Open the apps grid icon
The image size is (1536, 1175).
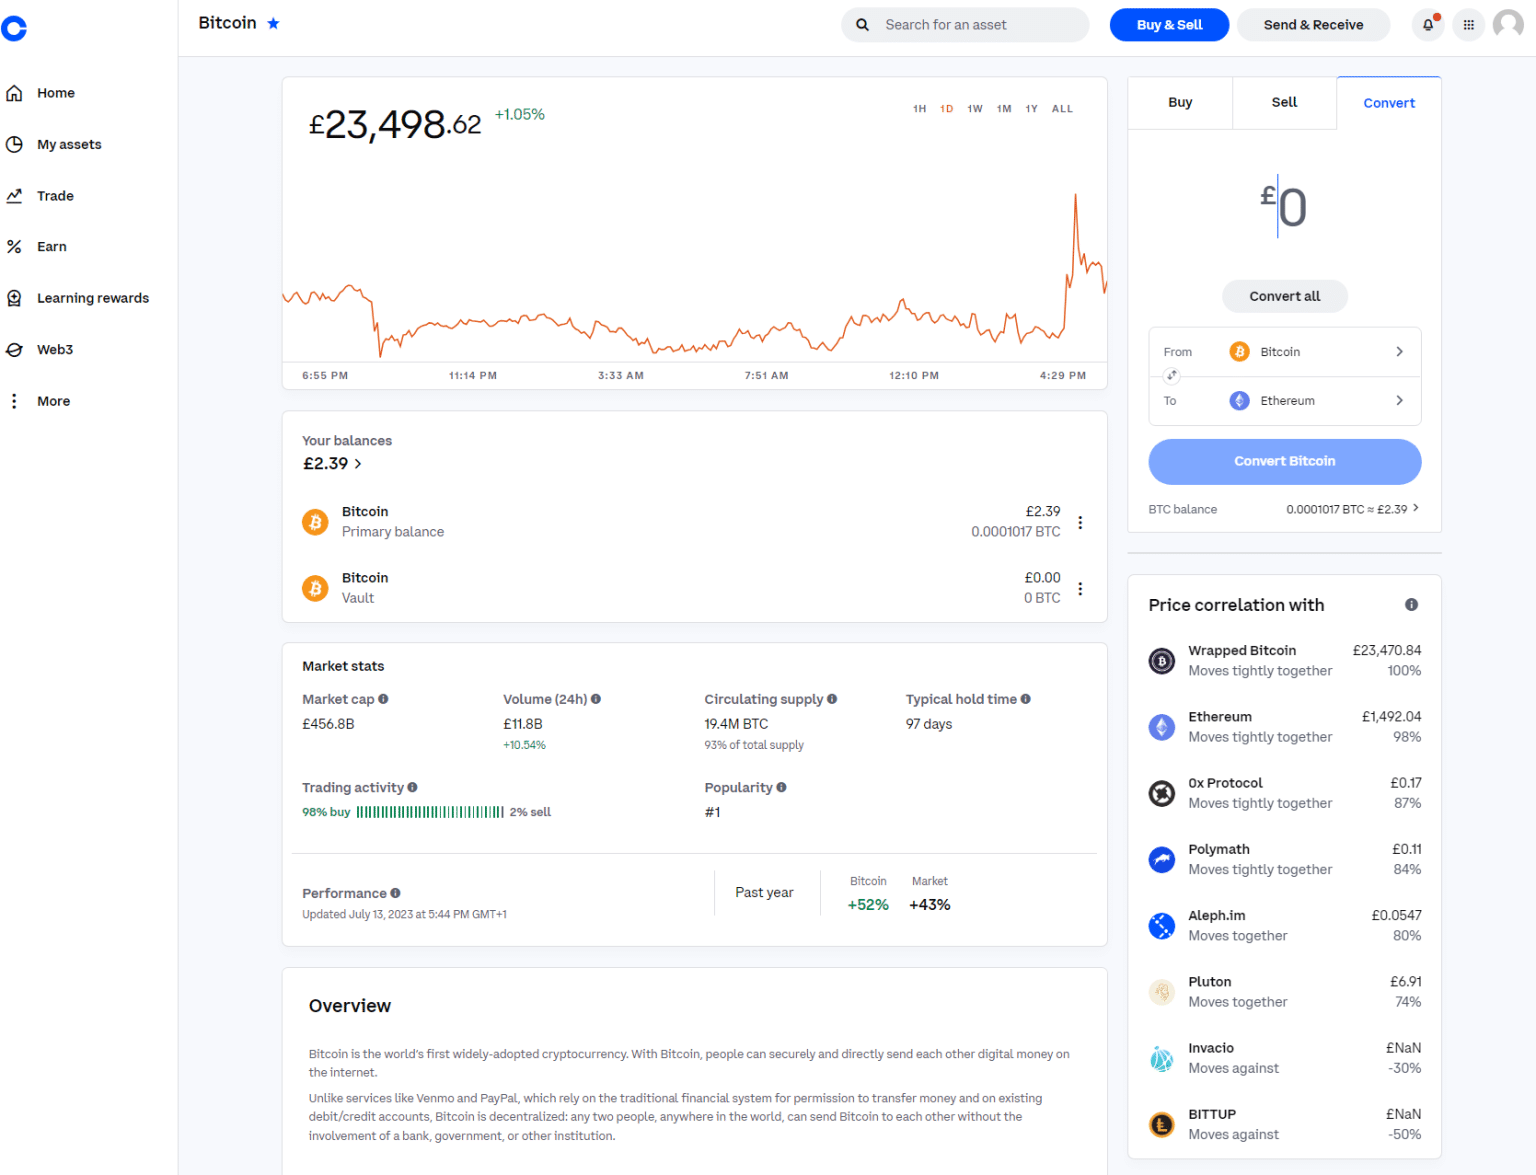(x=1468, y=24)
